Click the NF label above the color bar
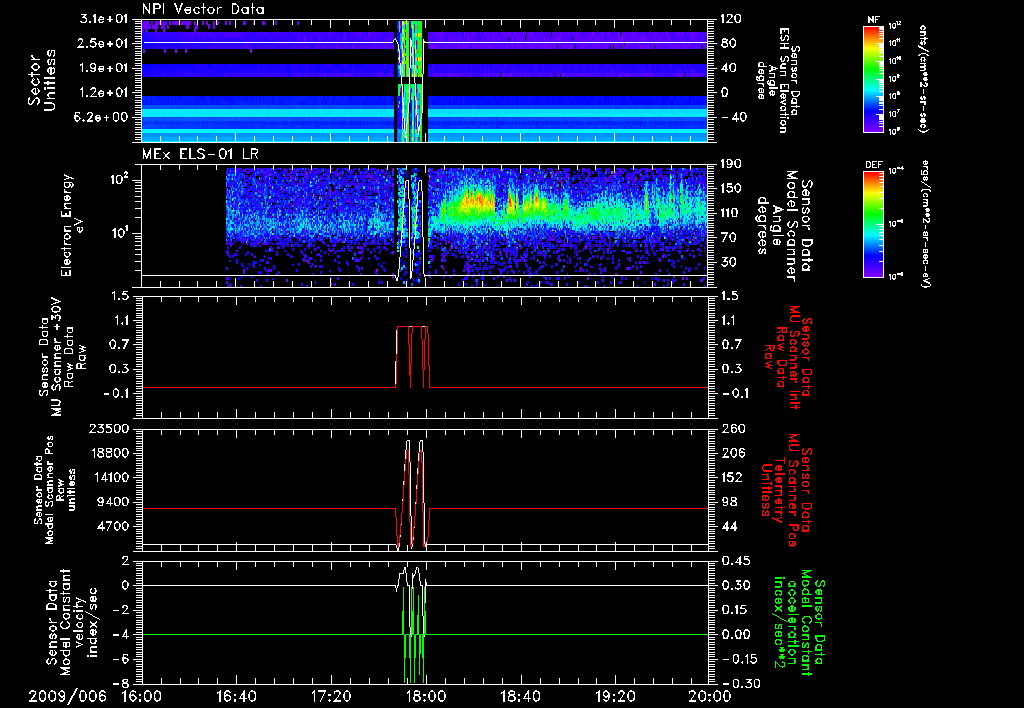1024x708 pixels. (x=873, y=20)
